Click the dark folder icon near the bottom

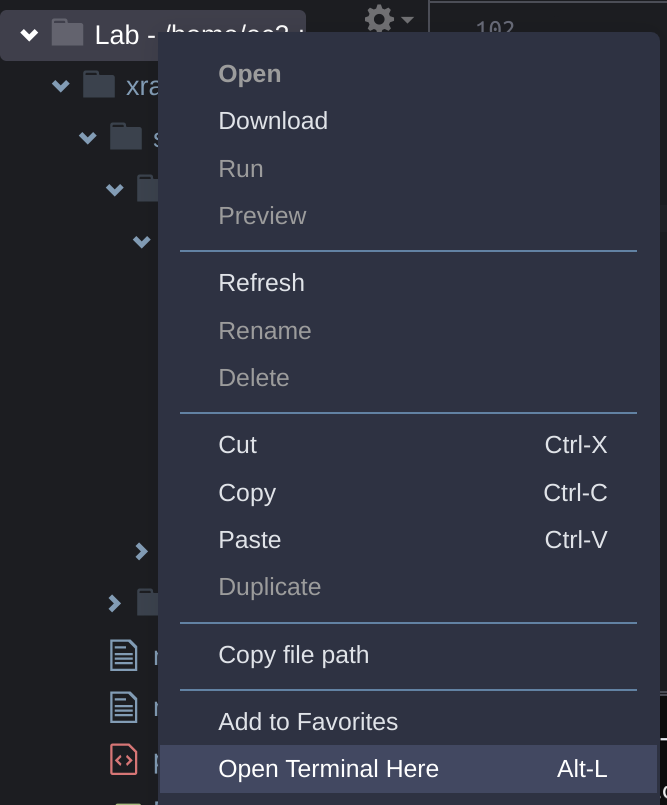pyautogui.click(x=145, y=603)
